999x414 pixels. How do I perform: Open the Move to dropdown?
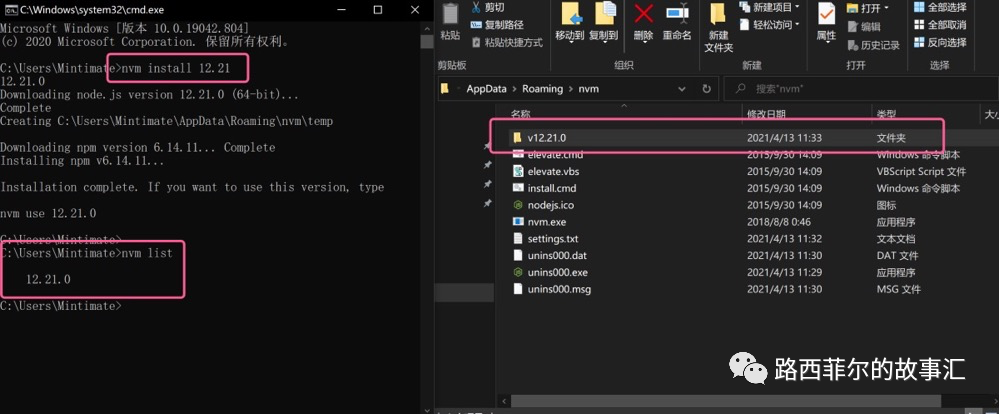click(x=570, y=22)
